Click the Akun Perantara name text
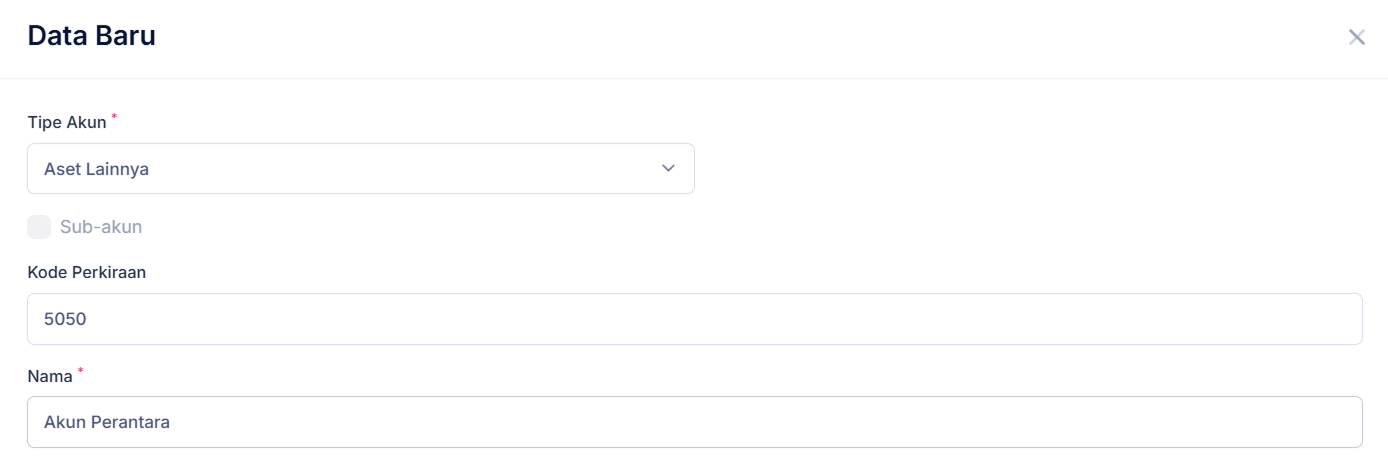 pyautogui.click(x=107, y=422)
